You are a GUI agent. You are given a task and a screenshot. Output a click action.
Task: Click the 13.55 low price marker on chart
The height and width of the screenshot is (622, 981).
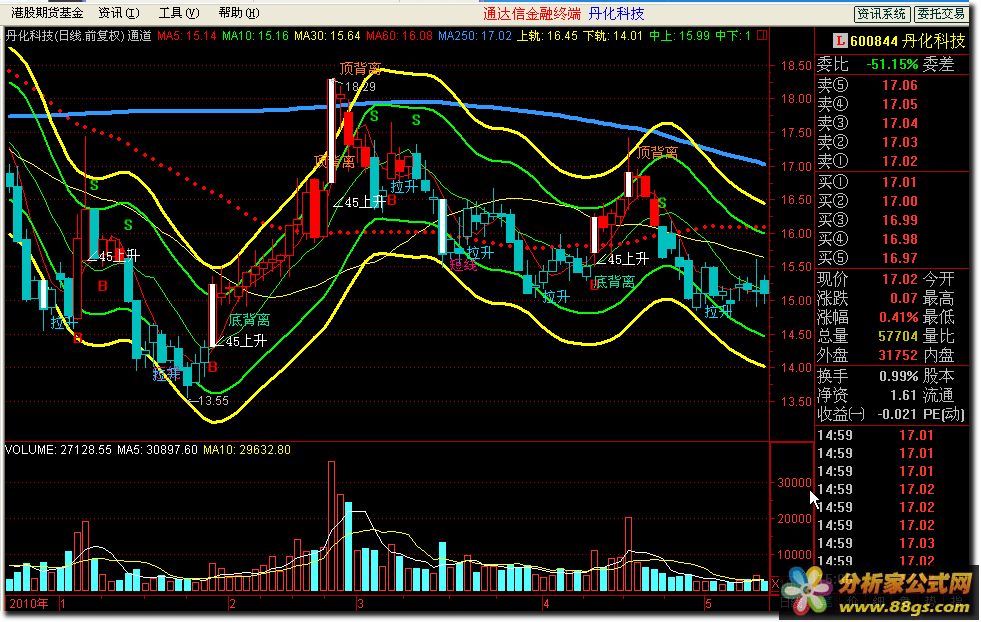213,400
